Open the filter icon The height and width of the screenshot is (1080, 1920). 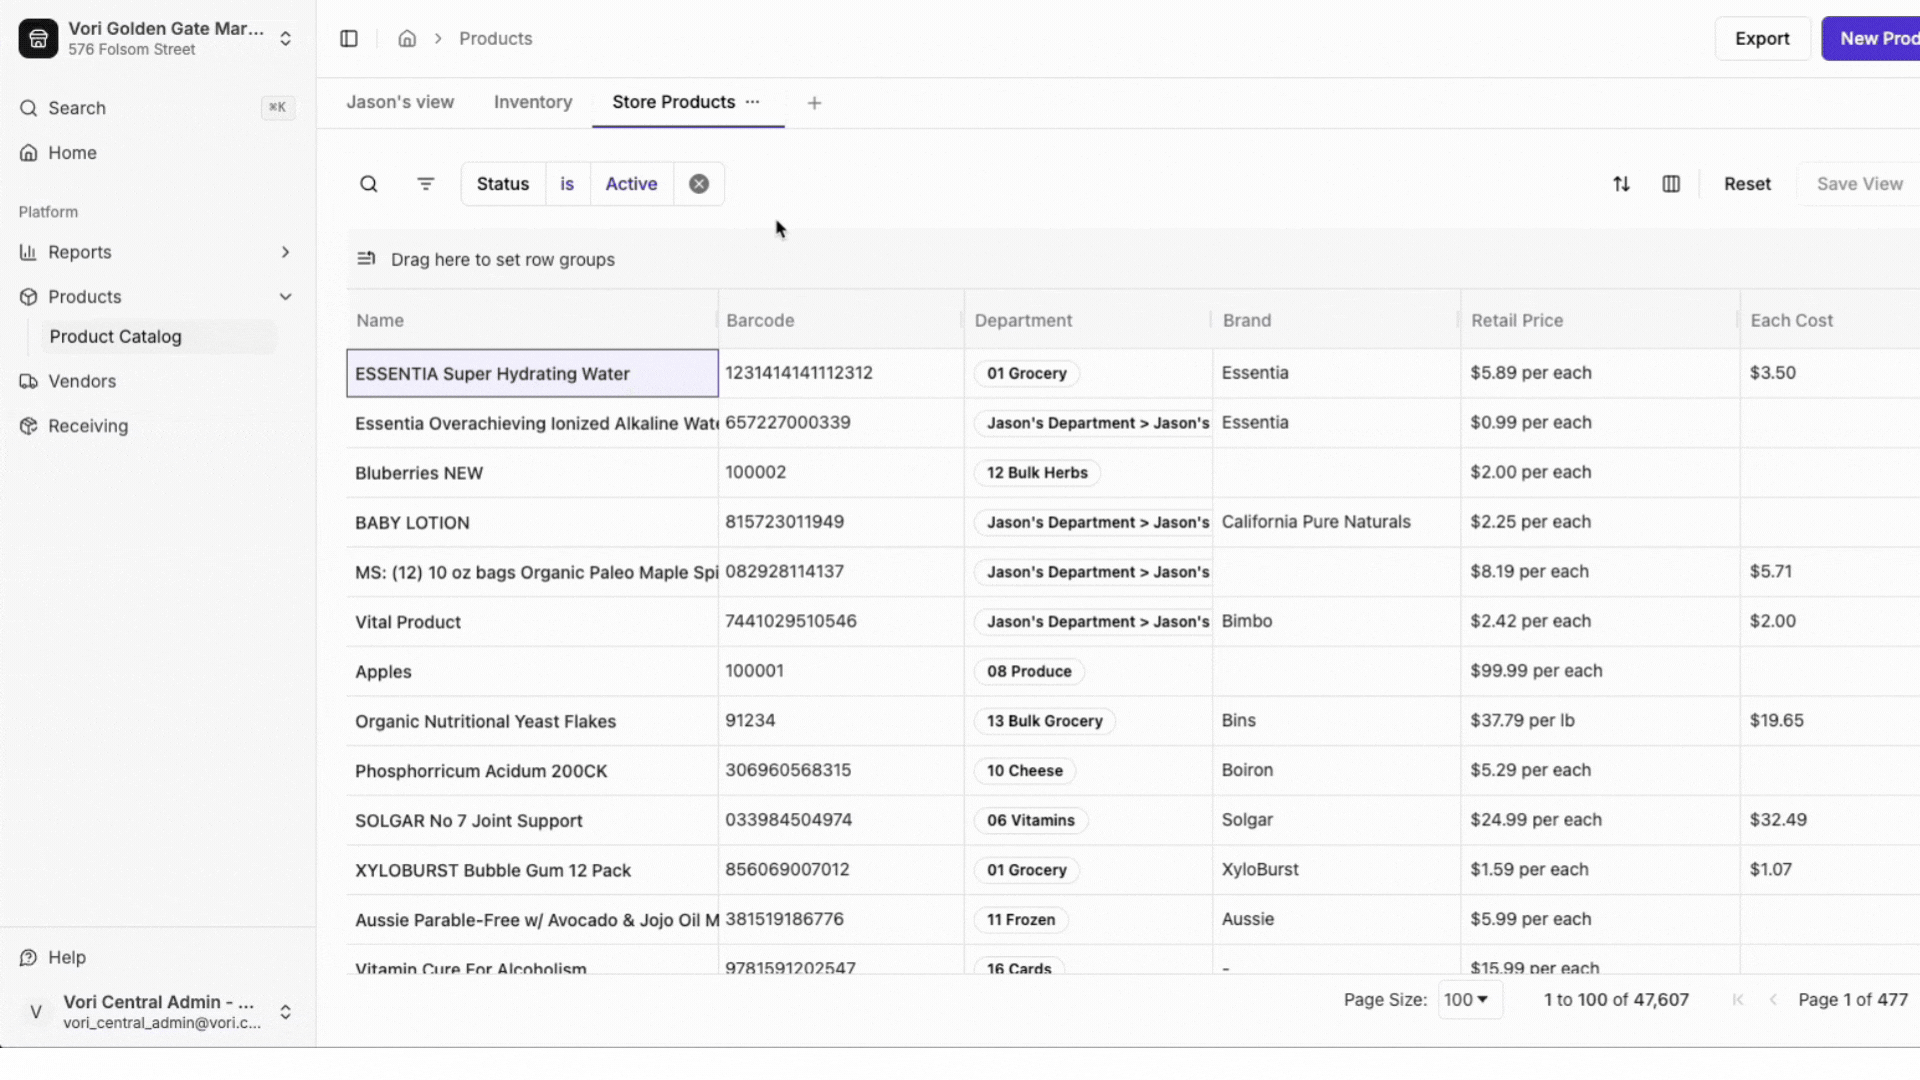click(426, 184)
